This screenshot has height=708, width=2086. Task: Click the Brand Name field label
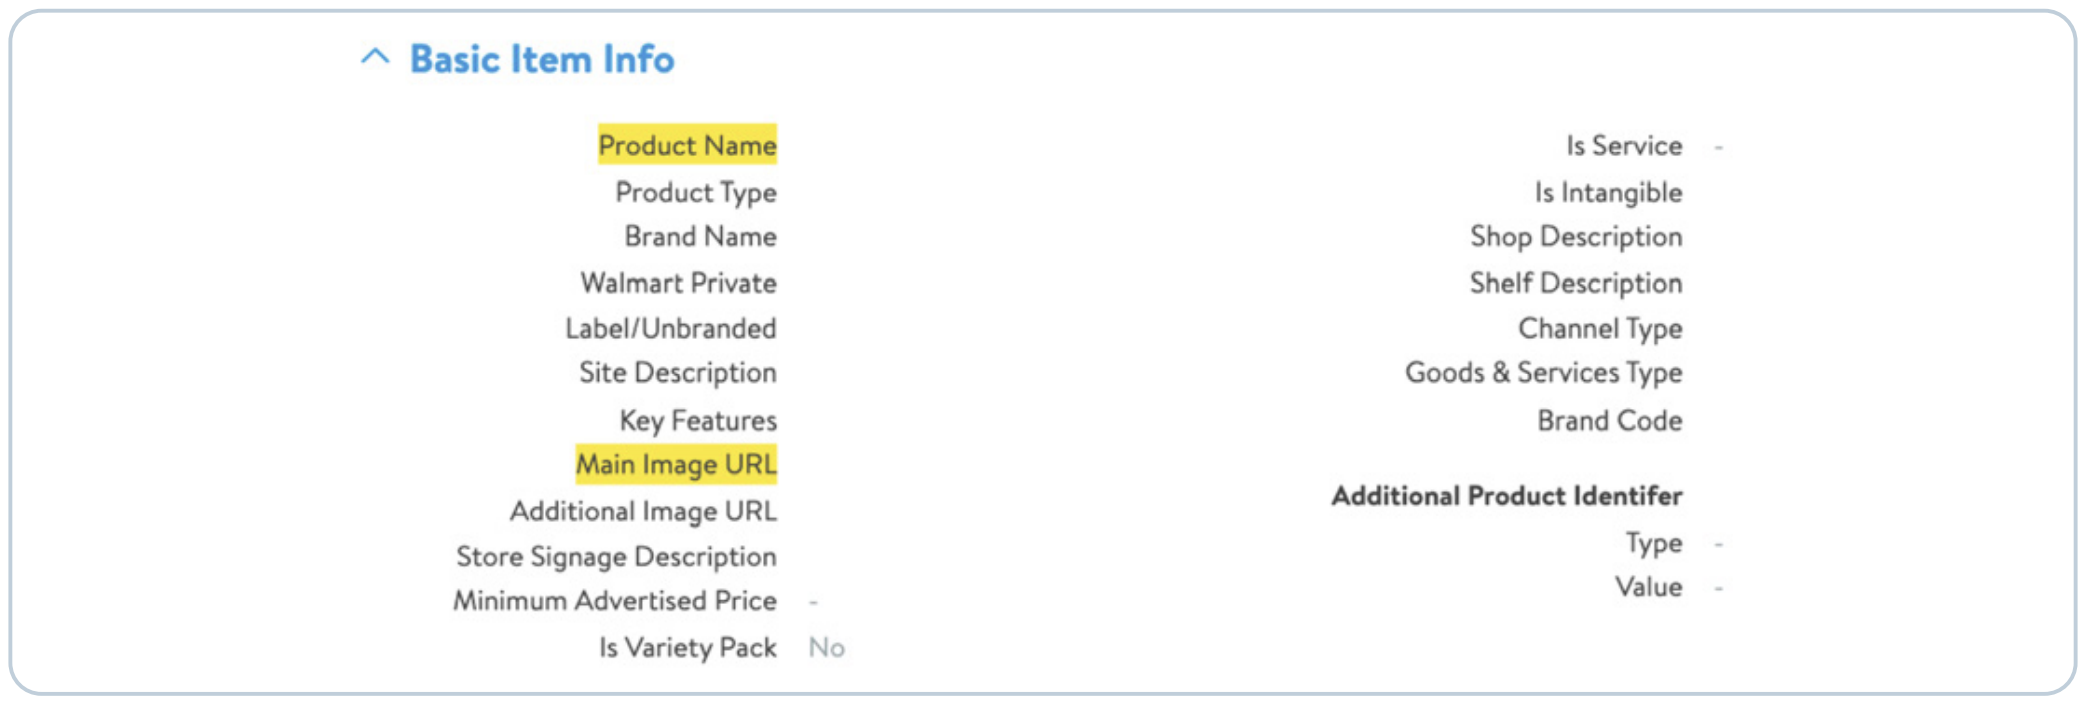pos(700,237)
